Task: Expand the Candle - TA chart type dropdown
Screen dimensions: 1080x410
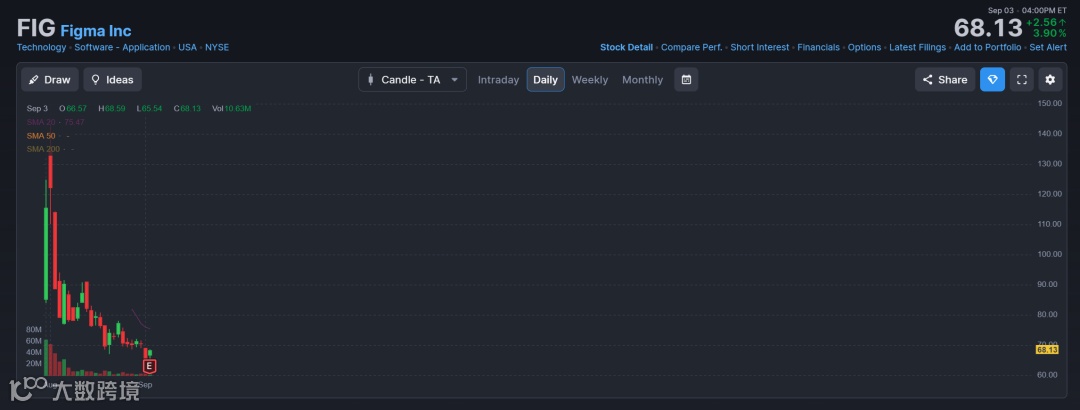Action: tap(412, 80)
